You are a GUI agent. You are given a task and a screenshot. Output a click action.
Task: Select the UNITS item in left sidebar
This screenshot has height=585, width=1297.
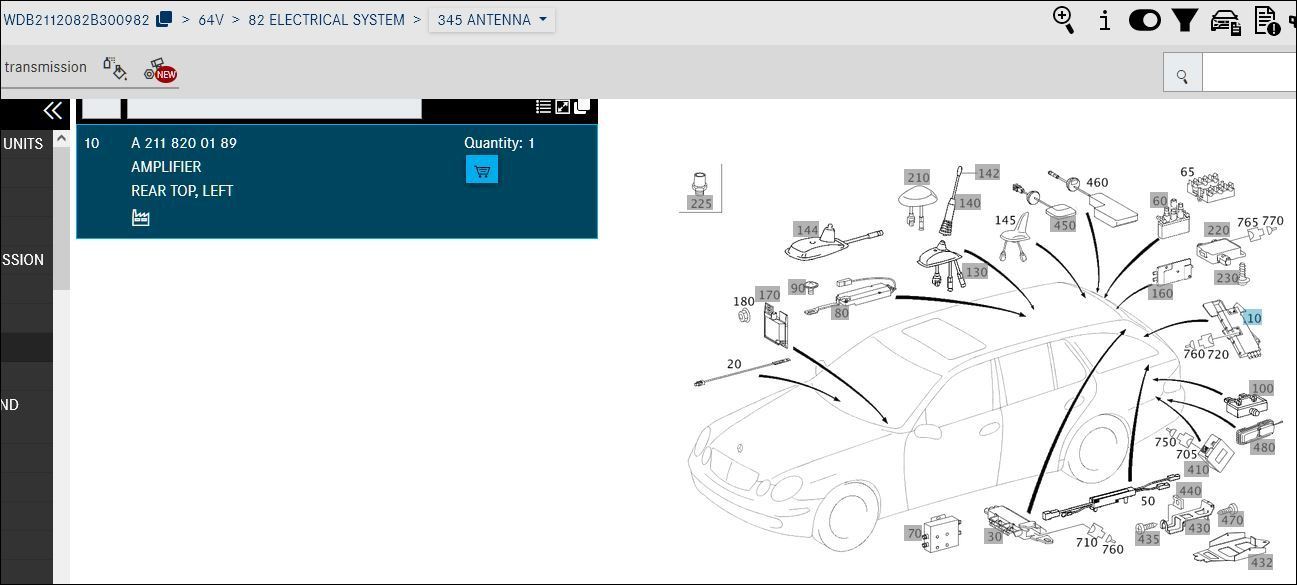(x=22, y=143)
